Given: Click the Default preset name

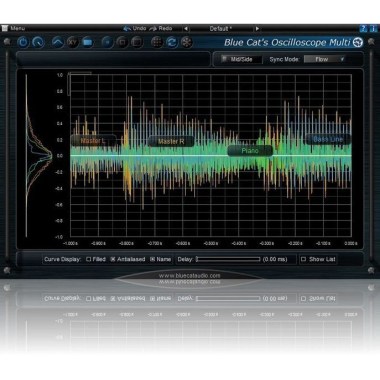Looking at the screenshot, I should click(221, 29).
